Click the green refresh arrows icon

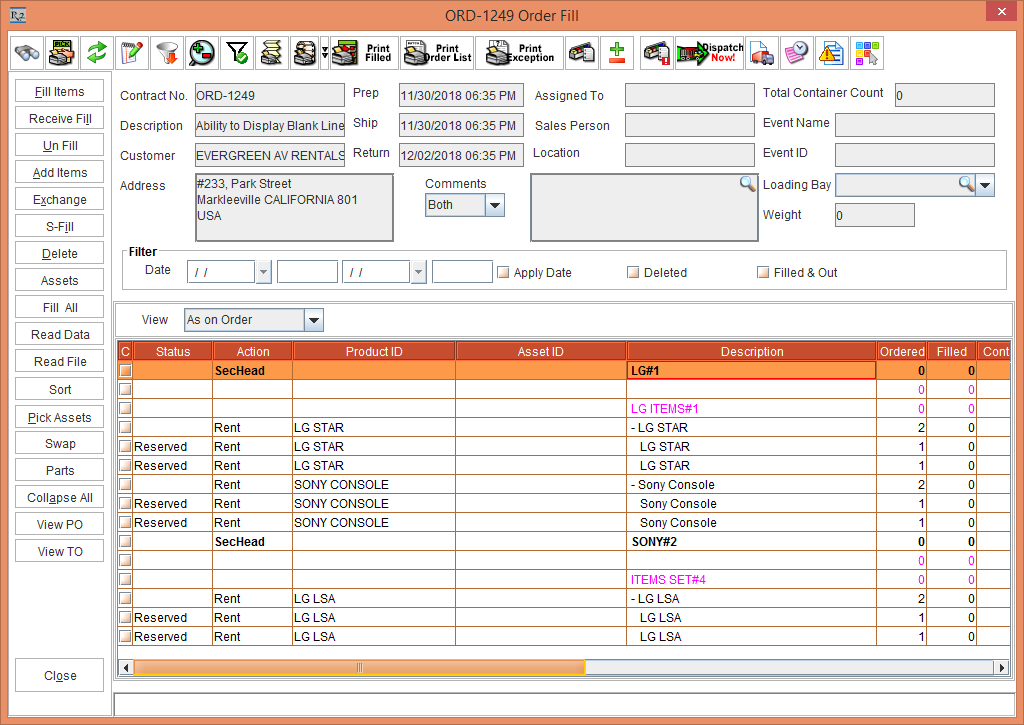pyautogui.click(x=97, y=53)
